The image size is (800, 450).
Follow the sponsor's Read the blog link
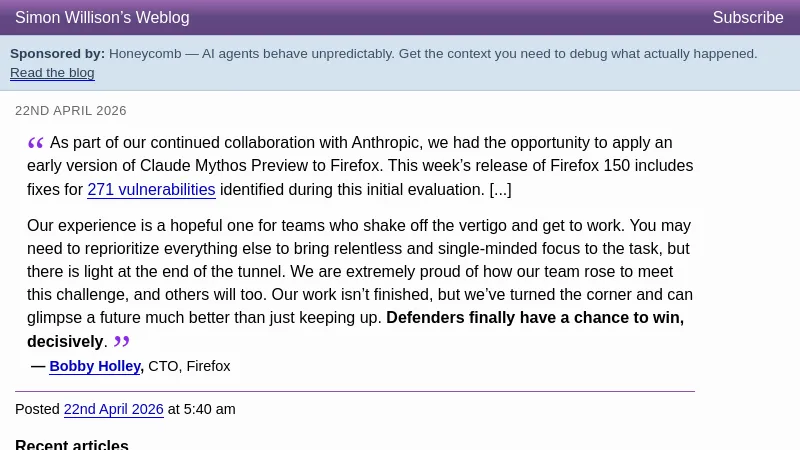coord(52,73)
